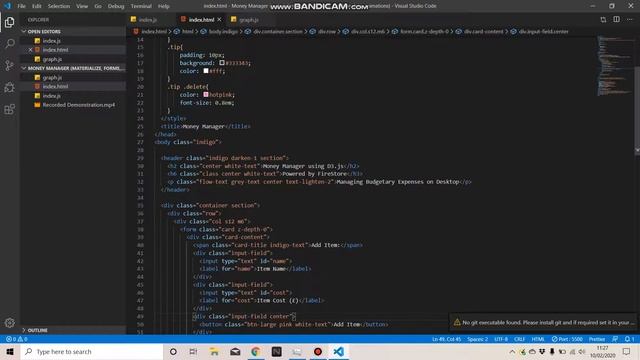Image resolution: width=640 pixels, height=360 pixels.
Task: Click the body.indigo breadcrumb segment
Action: pos(223,31)
